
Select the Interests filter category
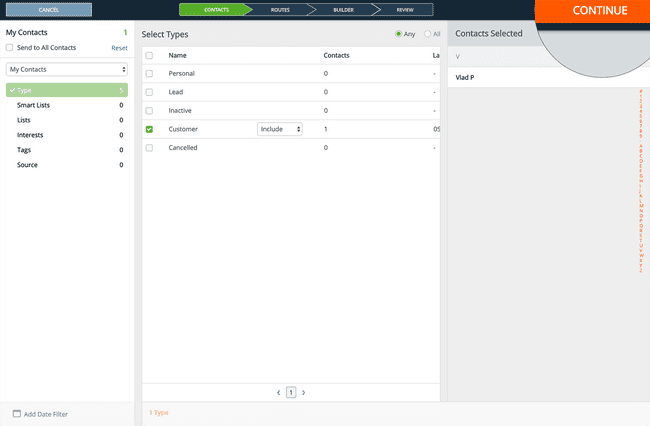coord(67,135)
